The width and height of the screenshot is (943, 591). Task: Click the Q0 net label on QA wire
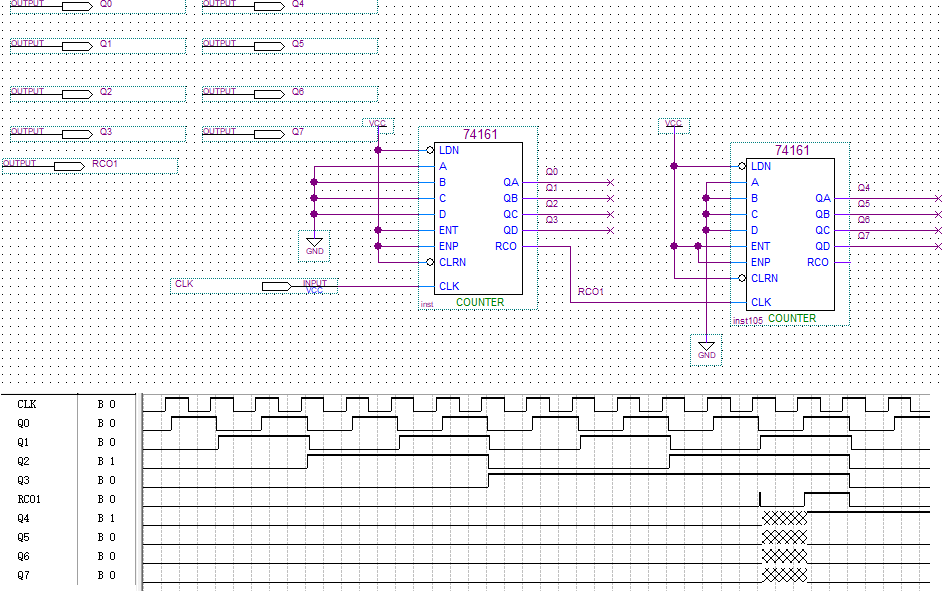(551, 172)
